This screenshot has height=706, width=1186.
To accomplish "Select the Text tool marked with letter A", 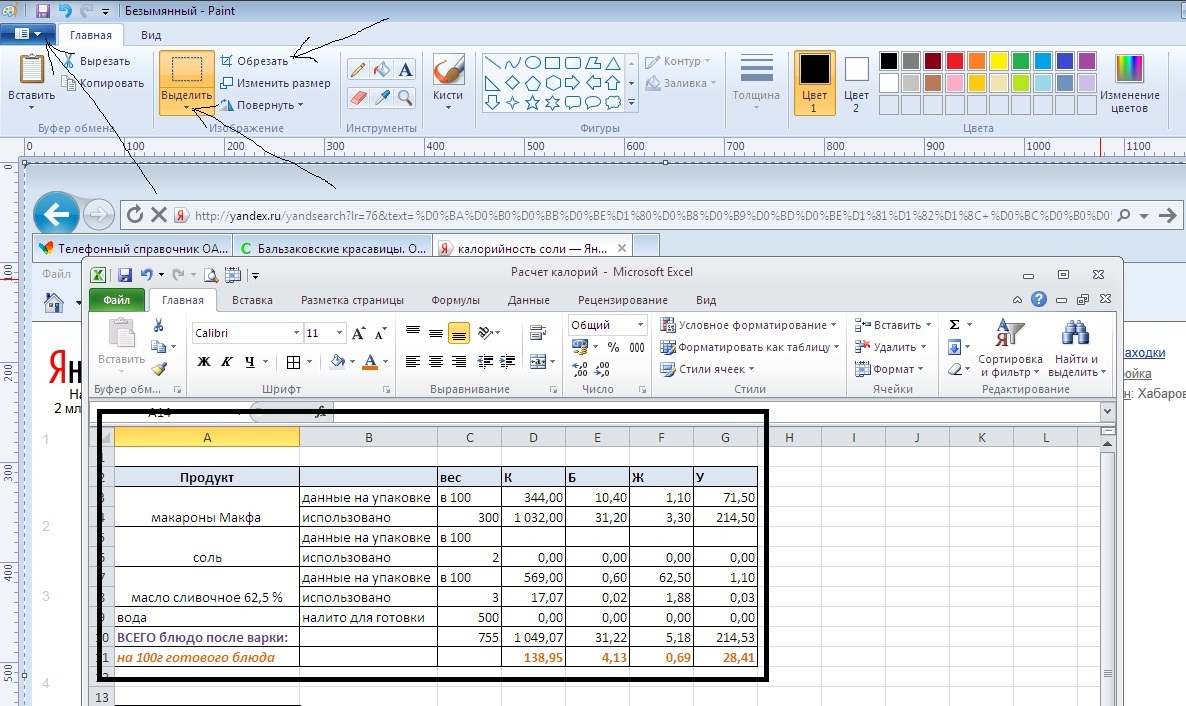I will (405, 70).
